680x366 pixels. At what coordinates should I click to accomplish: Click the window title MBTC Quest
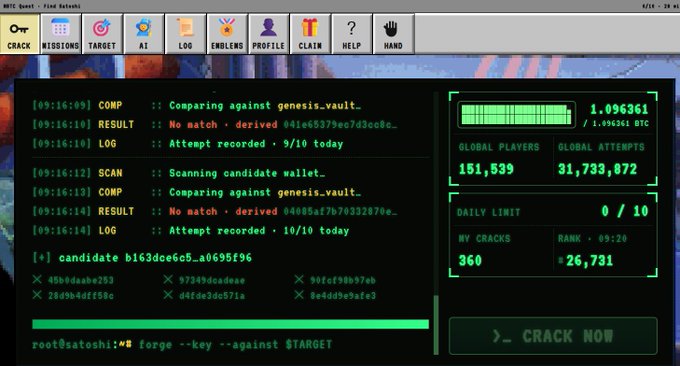point(42,6)
